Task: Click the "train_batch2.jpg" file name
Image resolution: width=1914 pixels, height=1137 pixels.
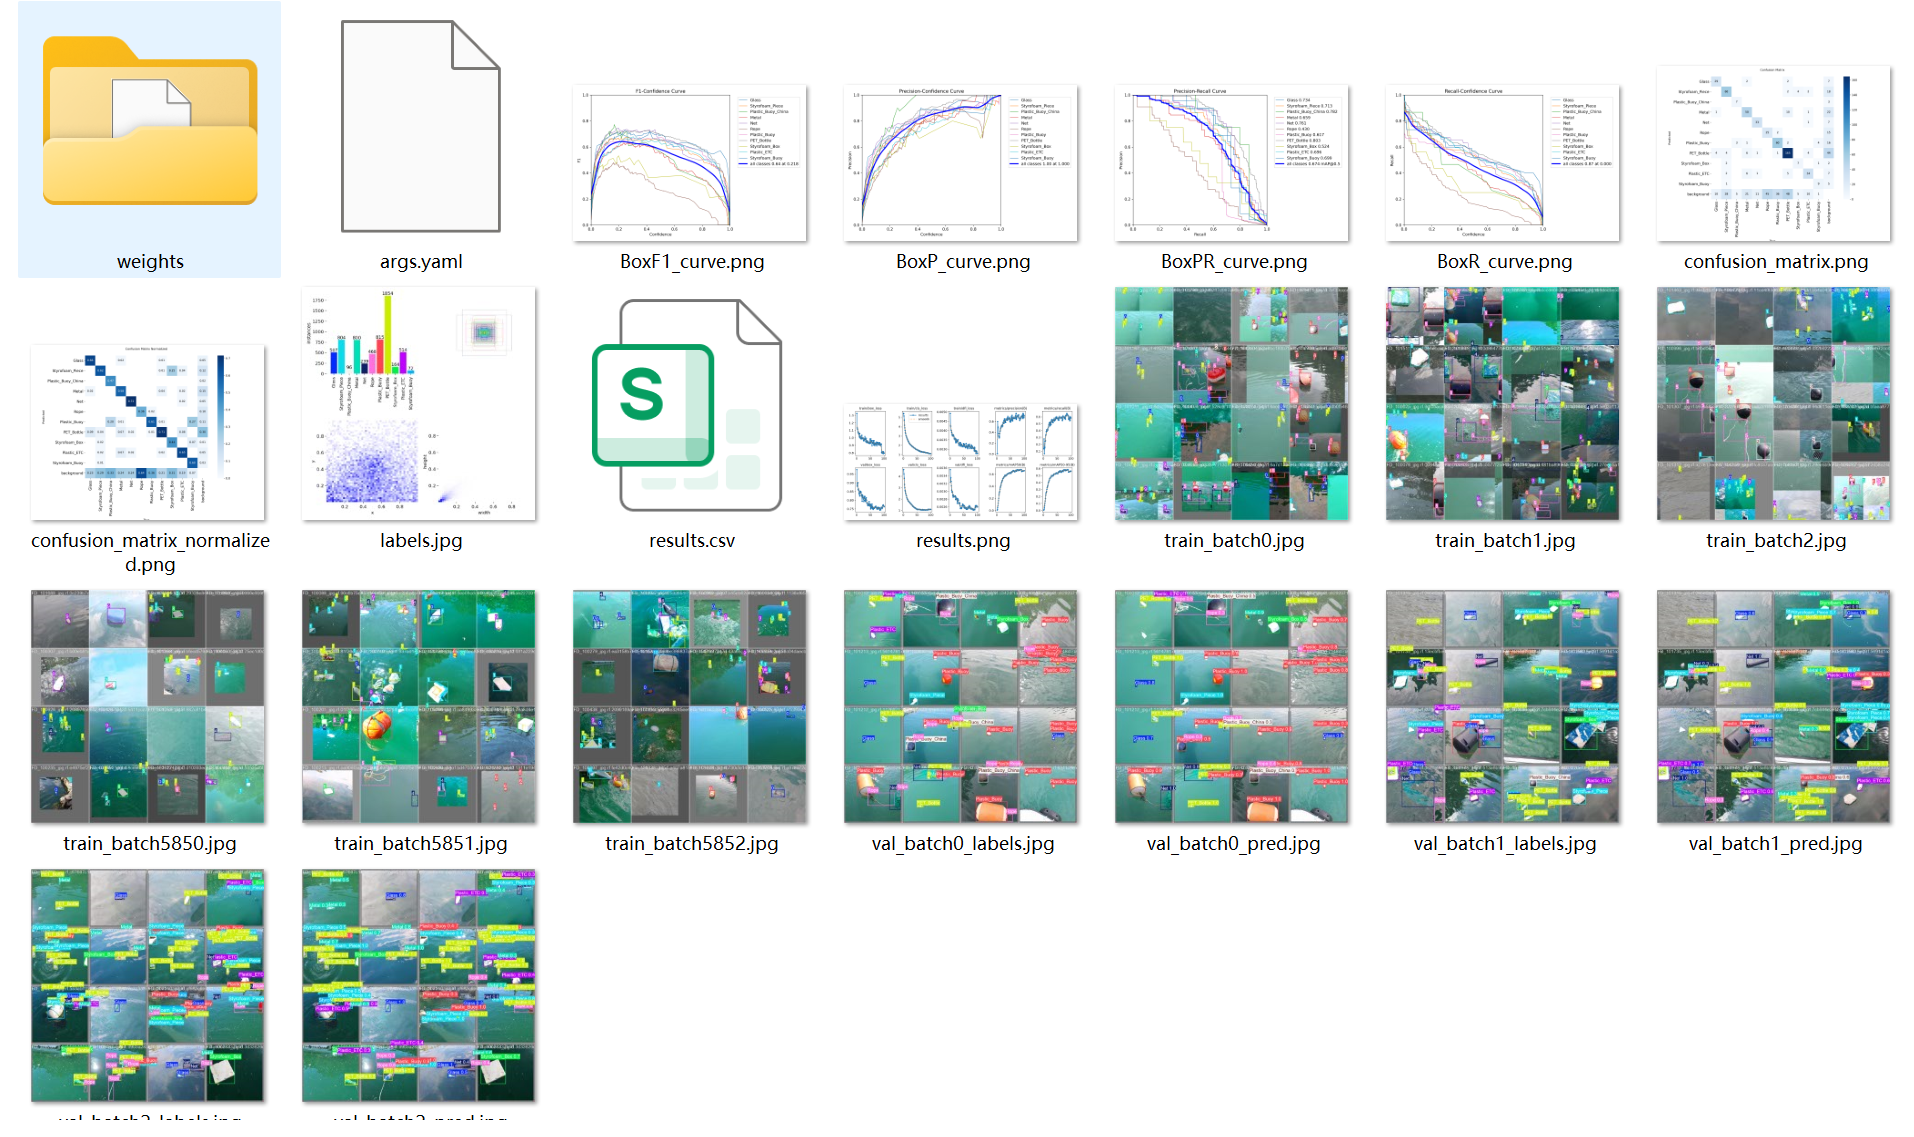Action: coord(1776,541)
